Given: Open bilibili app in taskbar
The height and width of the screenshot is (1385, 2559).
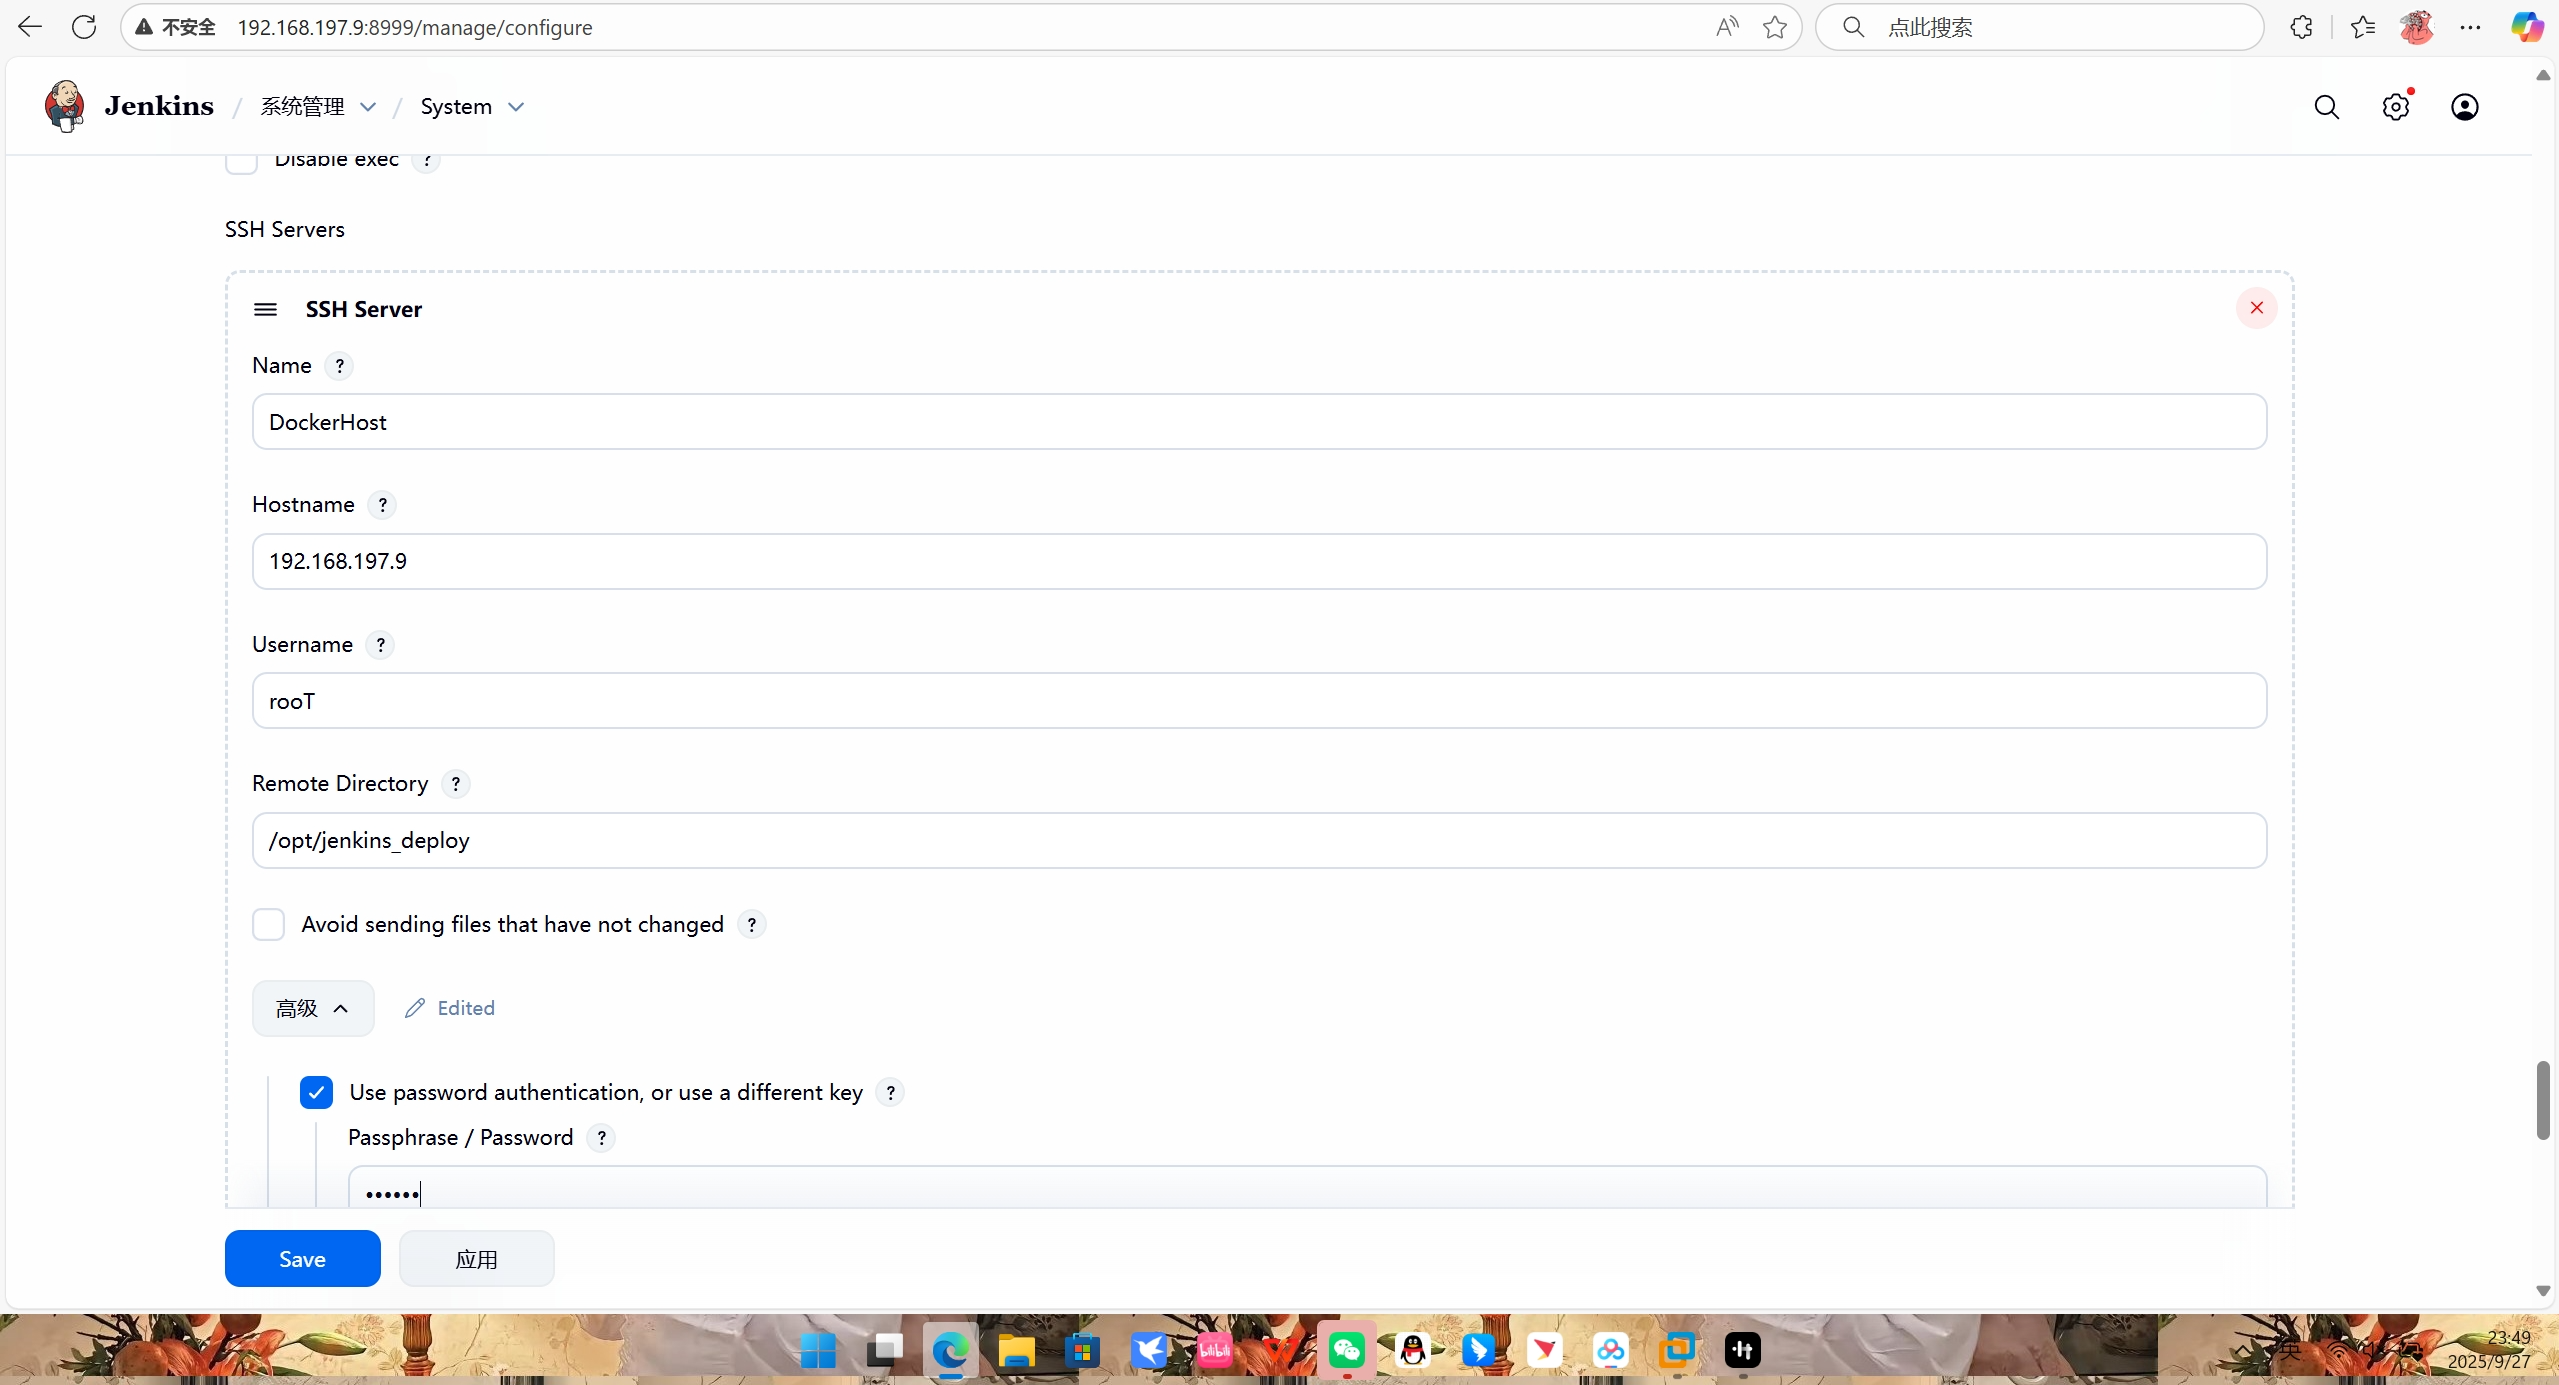Looking at the screenshot, I should 1215,1351.
